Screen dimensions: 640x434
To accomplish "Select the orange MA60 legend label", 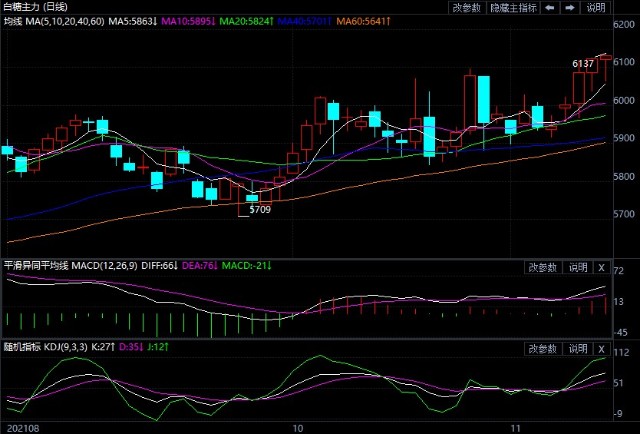I will coord(361,21).
